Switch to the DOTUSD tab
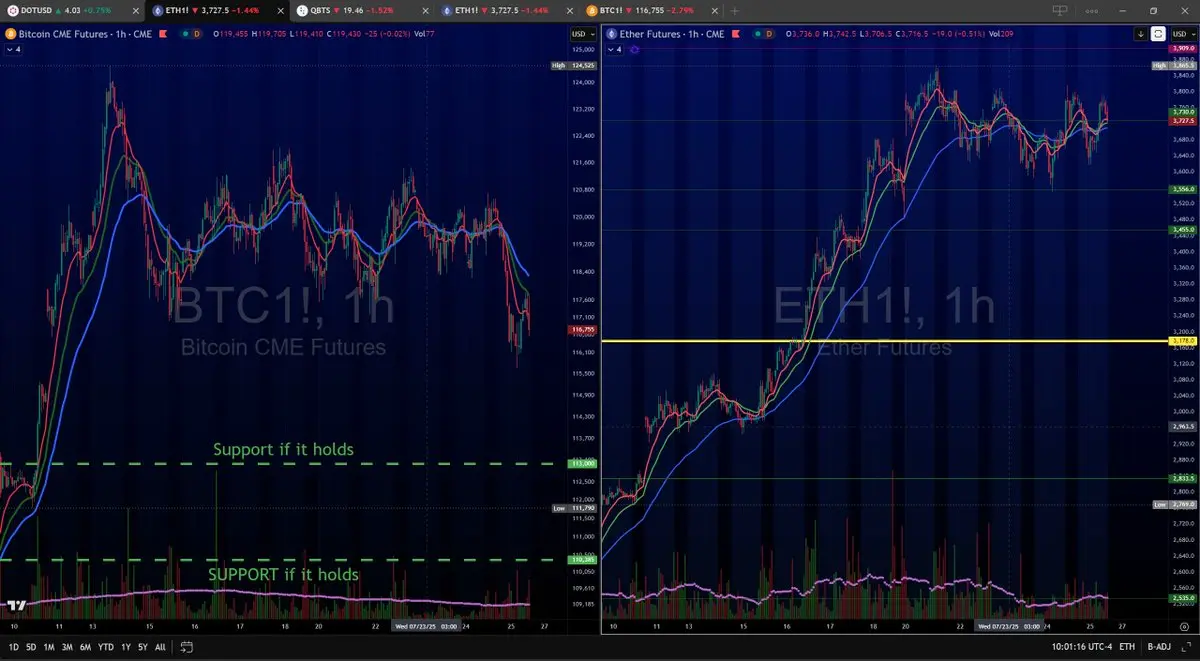Screen dimensions: 1200x661 (x=70, y=10)
